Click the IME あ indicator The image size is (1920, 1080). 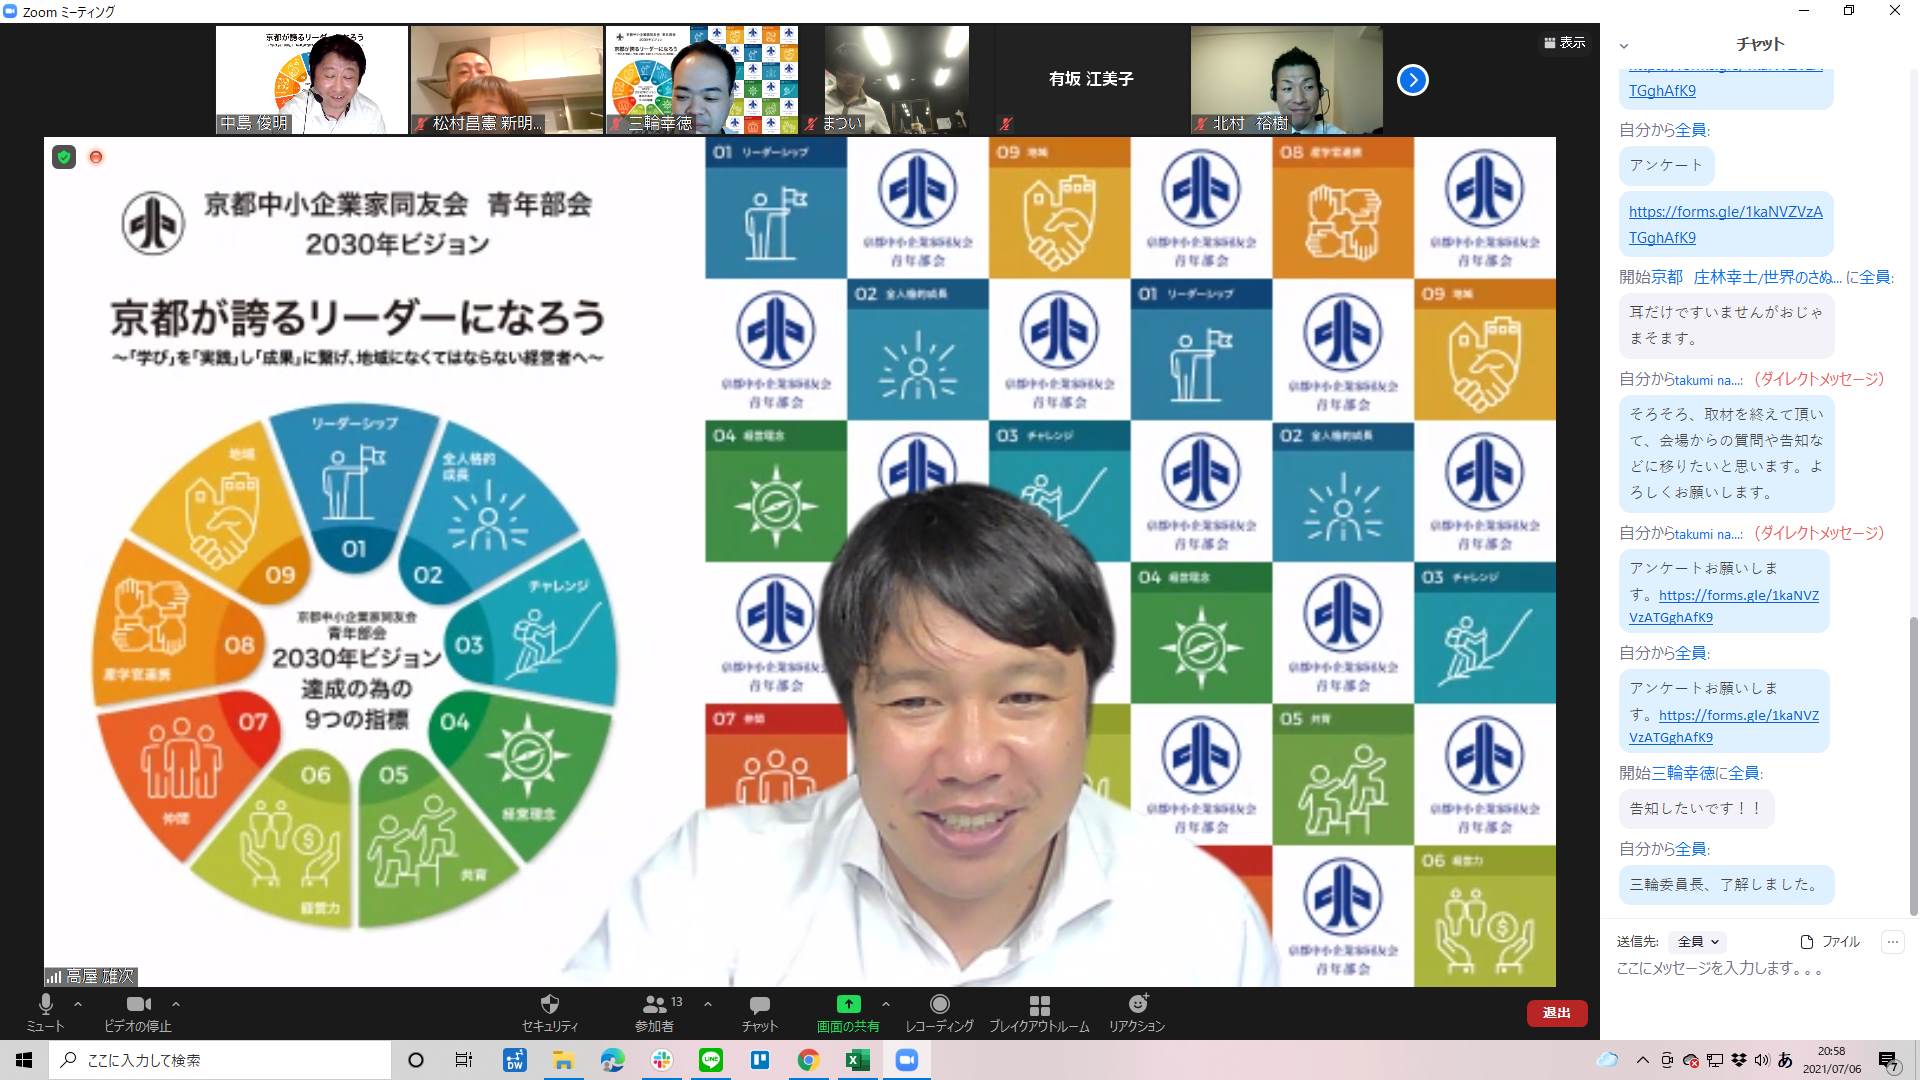(1786, 1060)
